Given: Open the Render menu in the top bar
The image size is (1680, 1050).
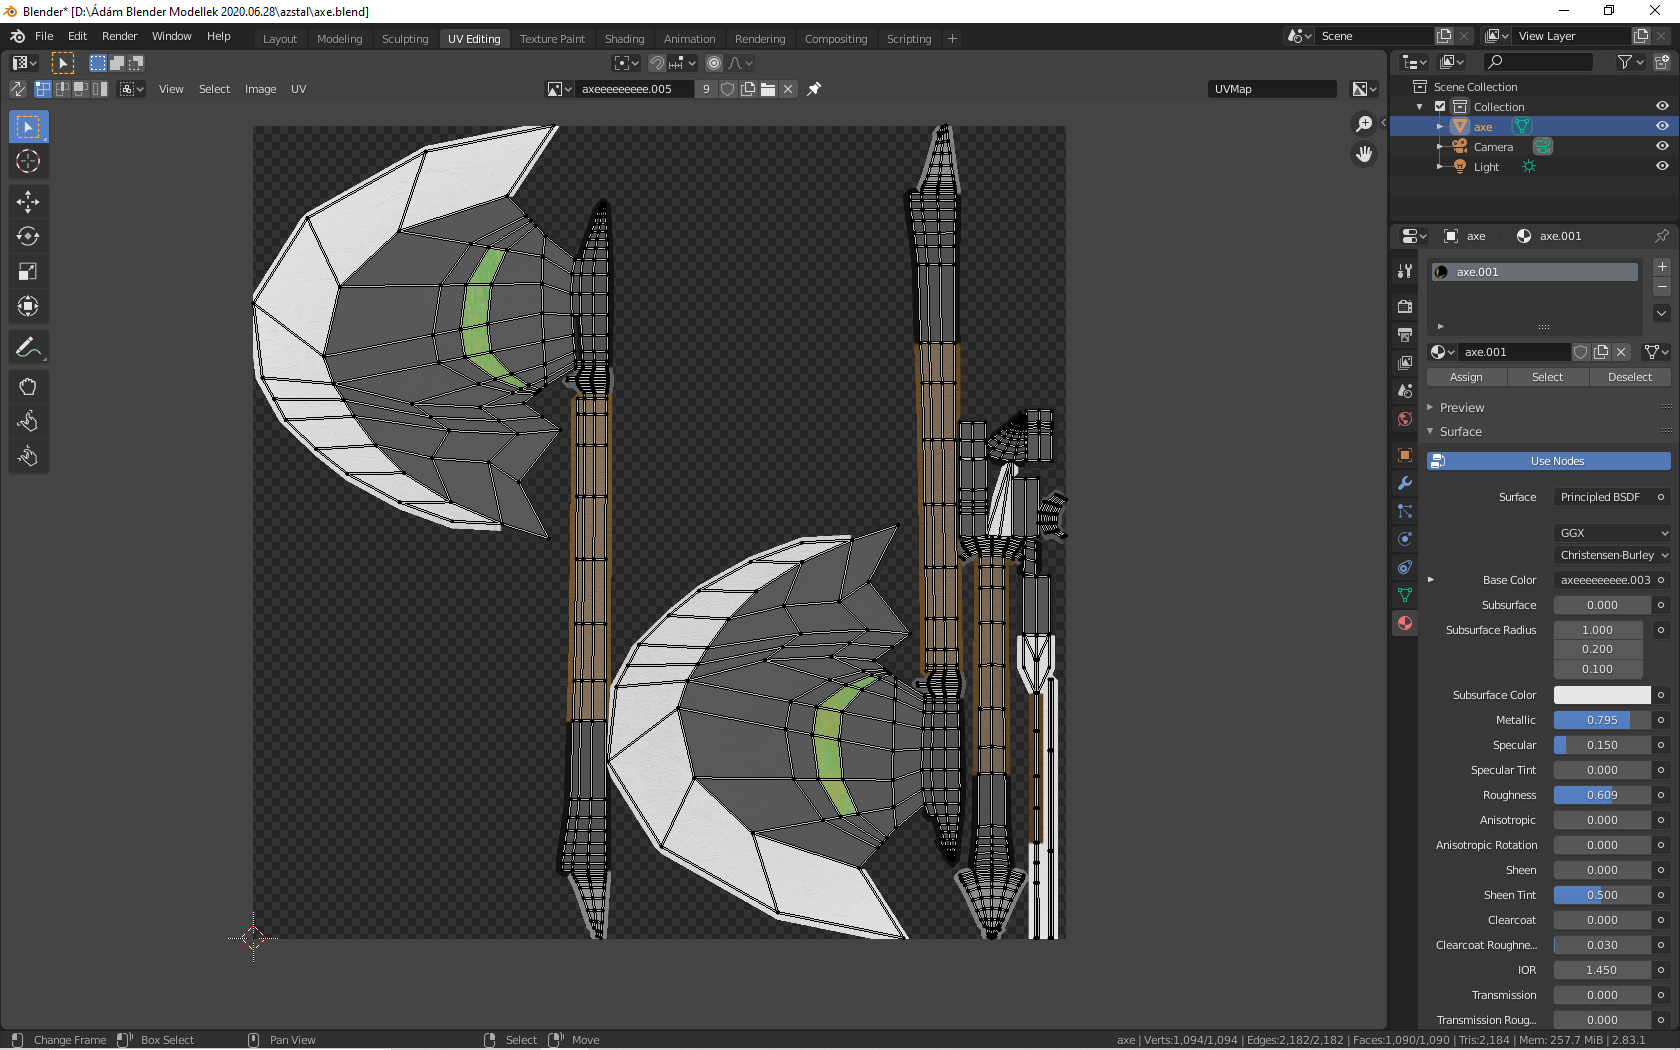Looking at the screenshot, I should [119, 36].
